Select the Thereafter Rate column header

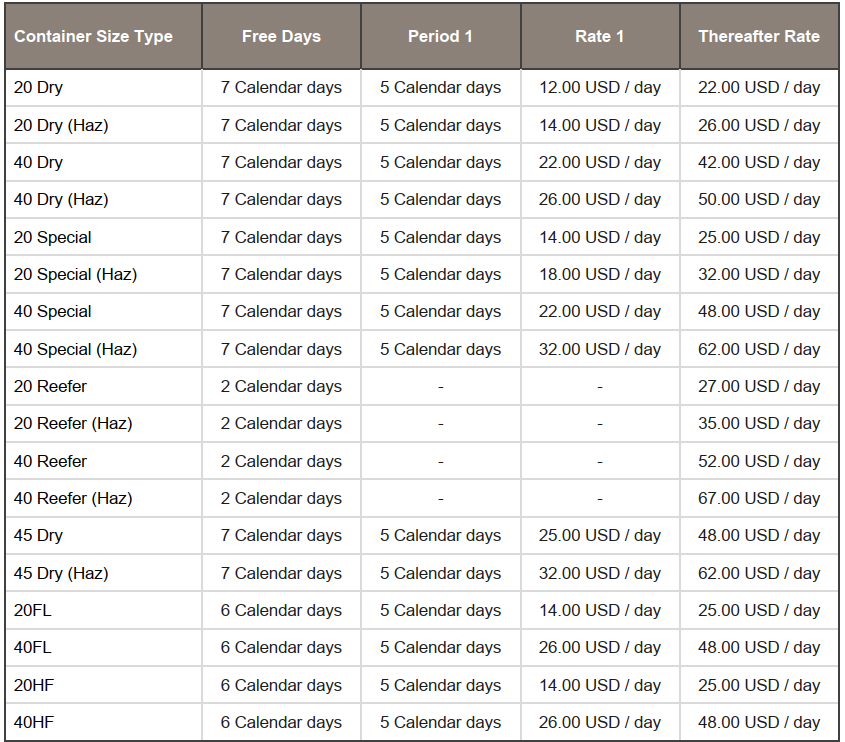click(759, 36)
